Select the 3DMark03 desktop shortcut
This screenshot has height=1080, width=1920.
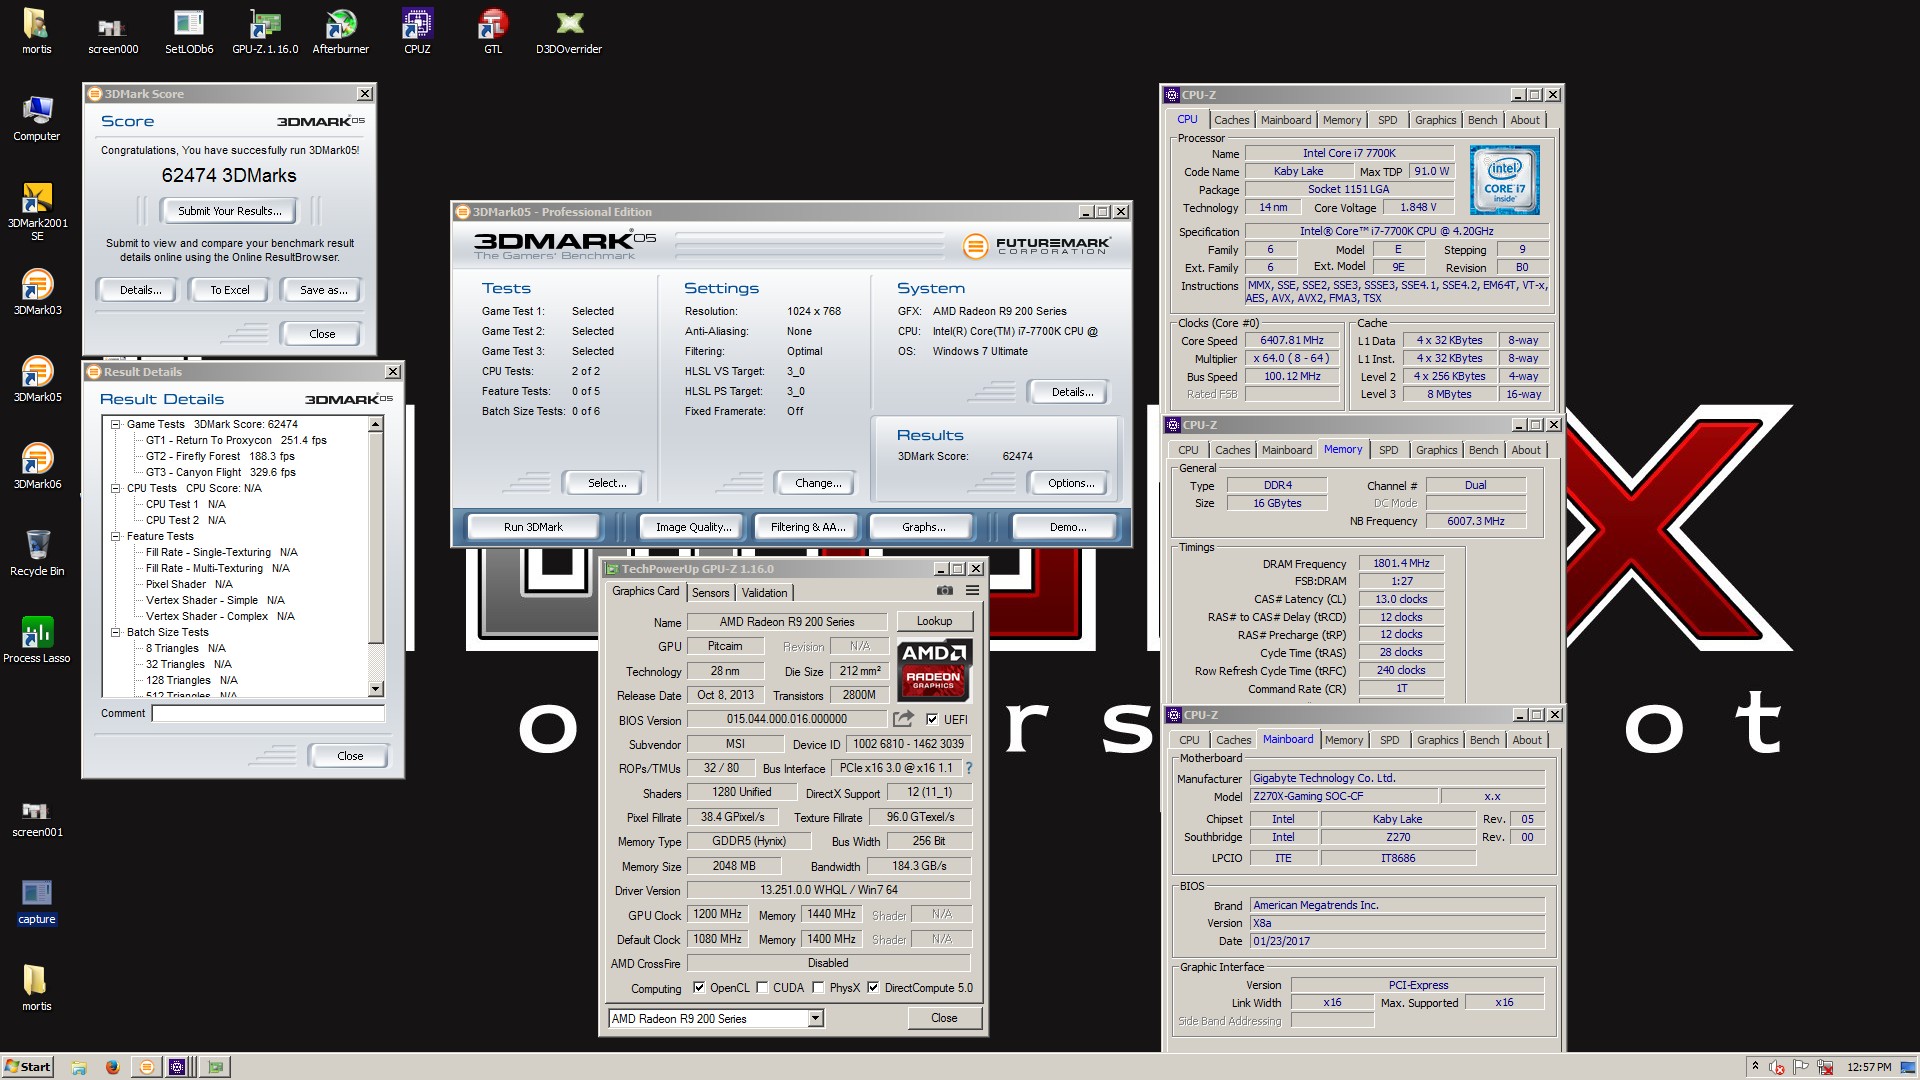(37, 294)
